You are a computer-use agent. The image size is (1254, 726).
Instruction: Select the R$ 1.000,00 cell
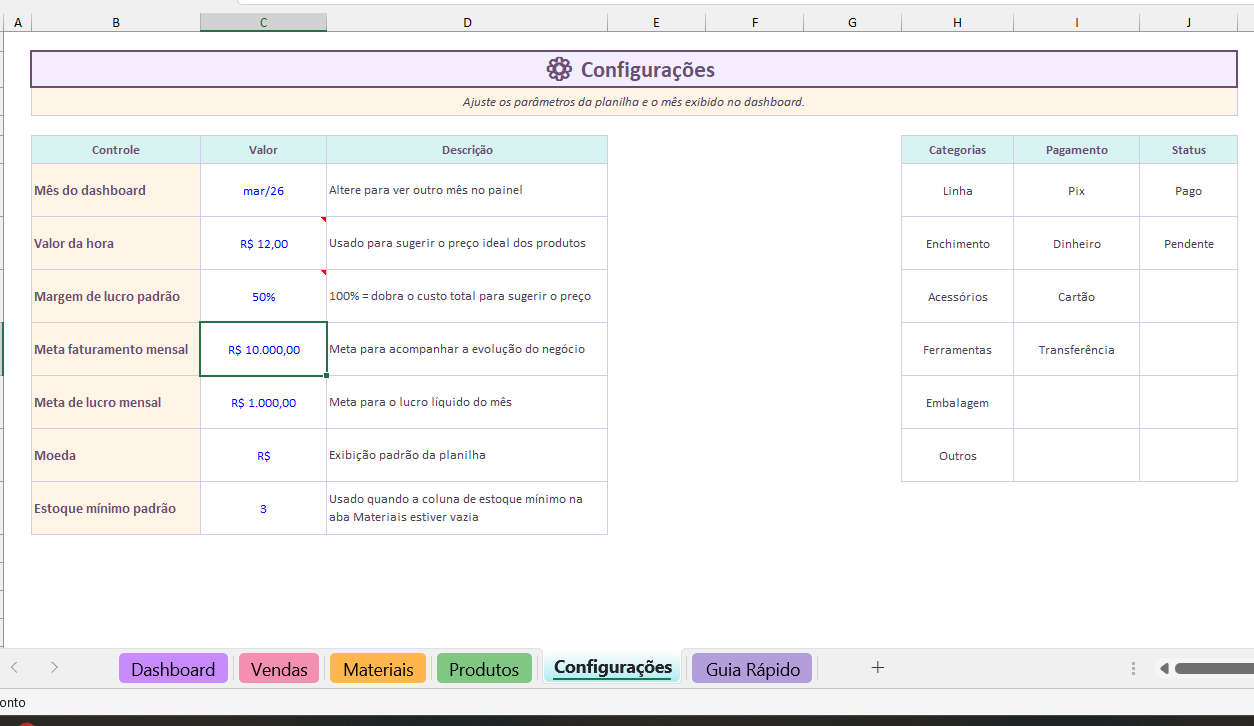point(263,402)
